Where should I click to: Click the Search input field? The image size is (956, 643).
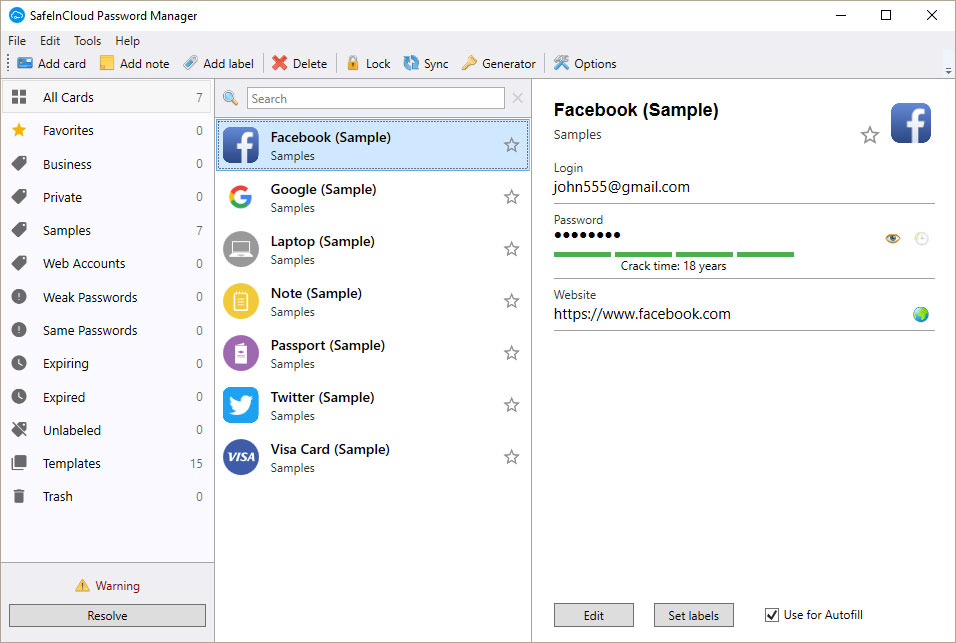point(376,98)
